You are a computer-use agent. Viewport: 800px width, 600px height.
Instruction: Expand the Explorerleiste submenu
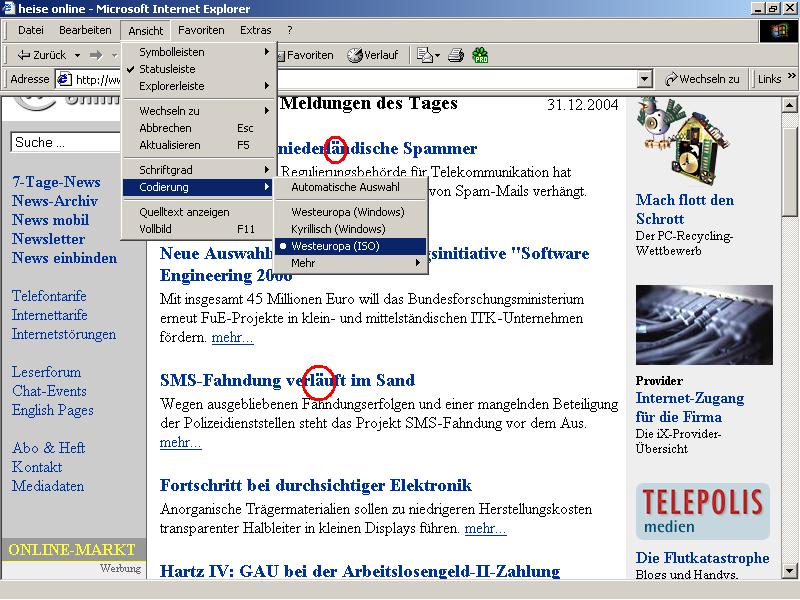click(x=199, y=86)
